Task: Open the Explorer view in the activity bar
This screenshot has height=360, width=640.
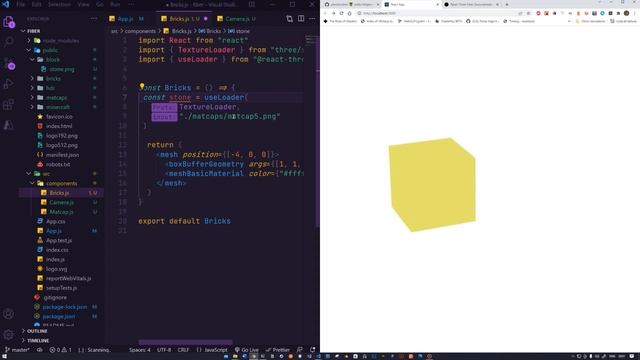Action: click(9, 22)
